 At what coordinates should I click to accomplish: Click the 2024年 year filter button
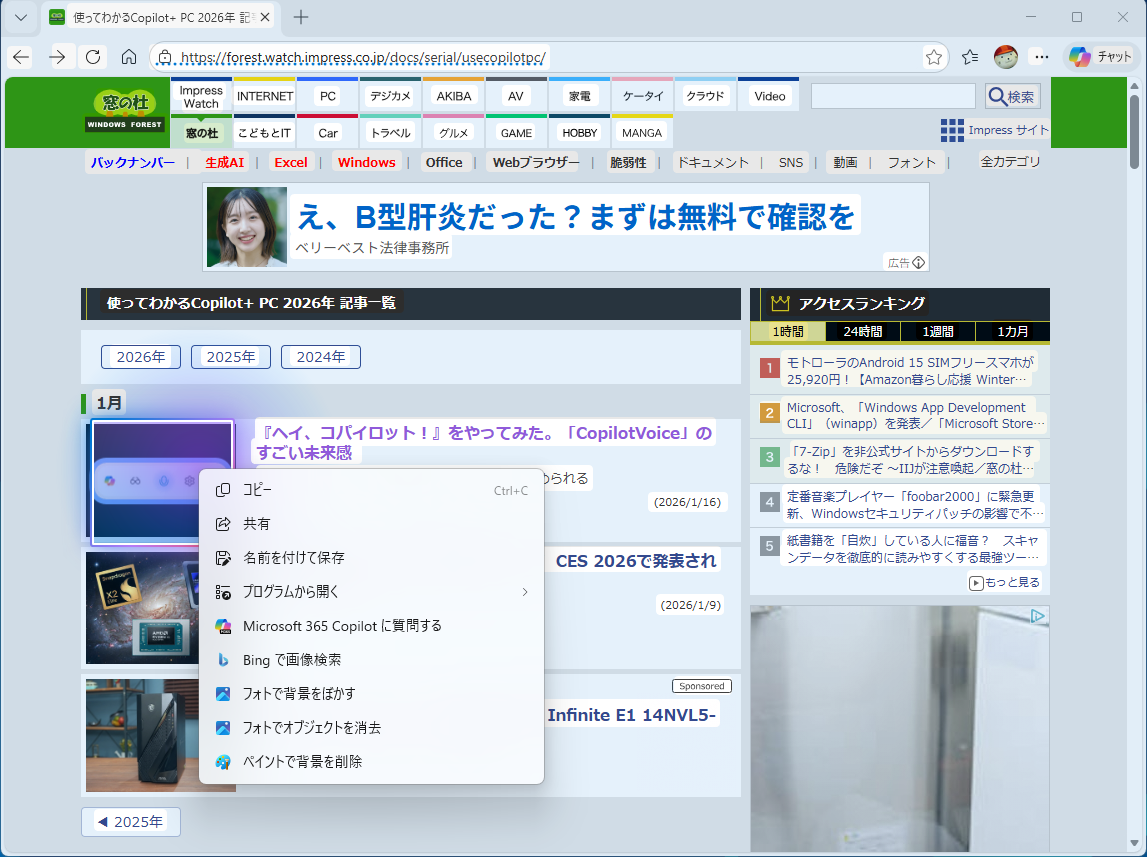click(320, 357)
